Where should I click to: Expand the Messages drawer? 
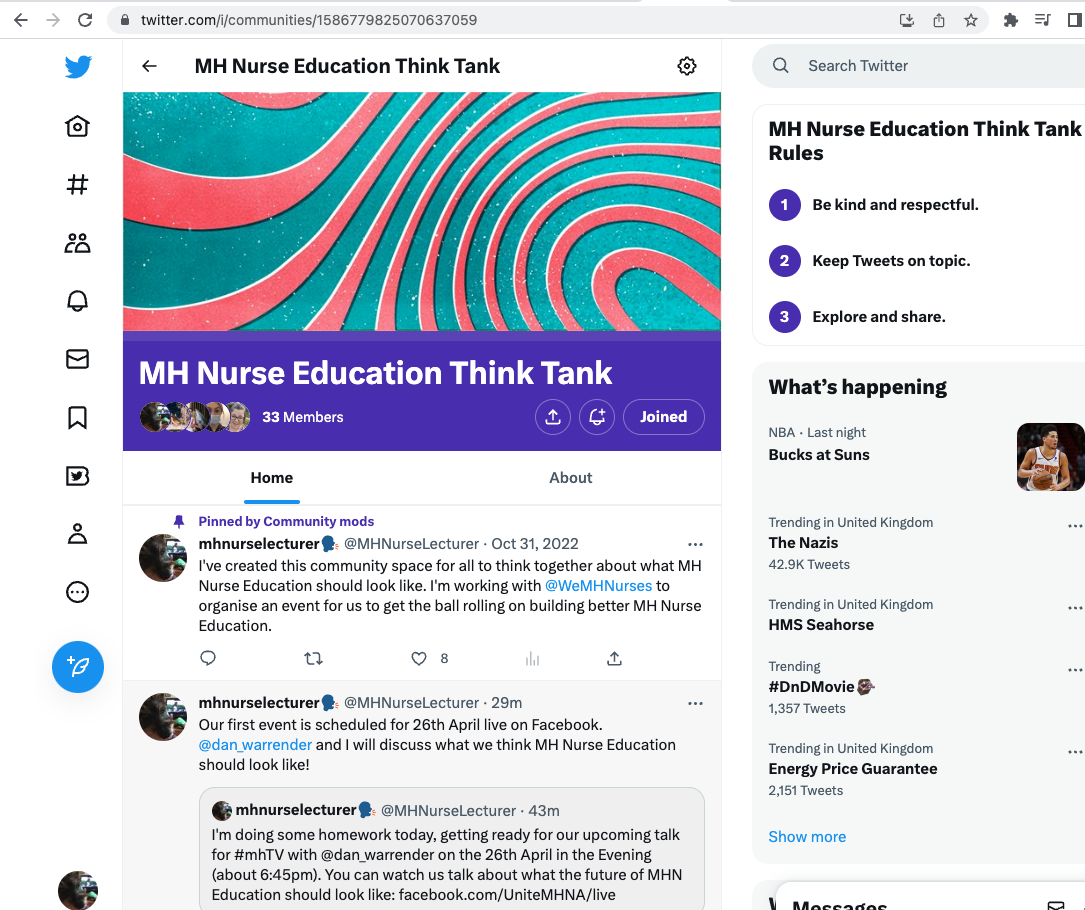click(x=930, y=898)
